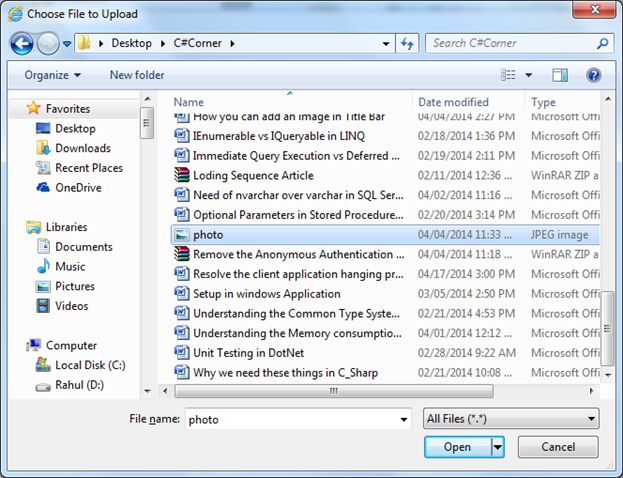The height and width of the screenshot is (478, 623).
Task: Click WinRAR icon of Loding Sequence Article
Action: click(x=182, y=175)
